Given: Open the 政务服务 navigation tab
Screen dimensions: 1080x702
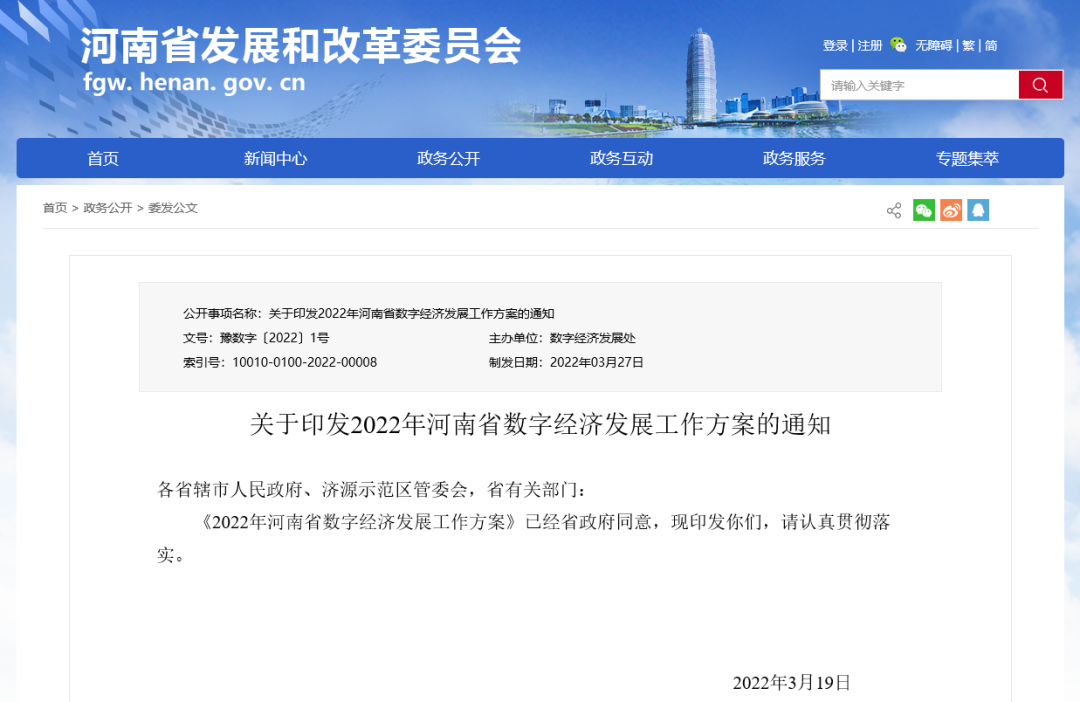Looking at the screenshot, I should click(x=794, y=158).
